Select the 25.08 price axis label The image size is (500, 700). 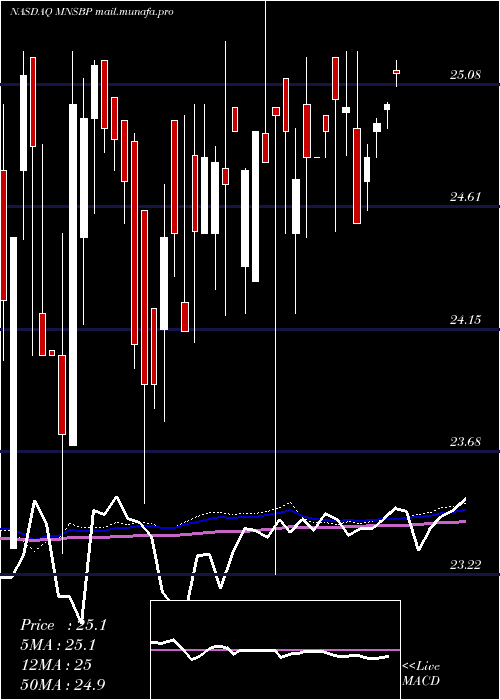pos(465,75)
